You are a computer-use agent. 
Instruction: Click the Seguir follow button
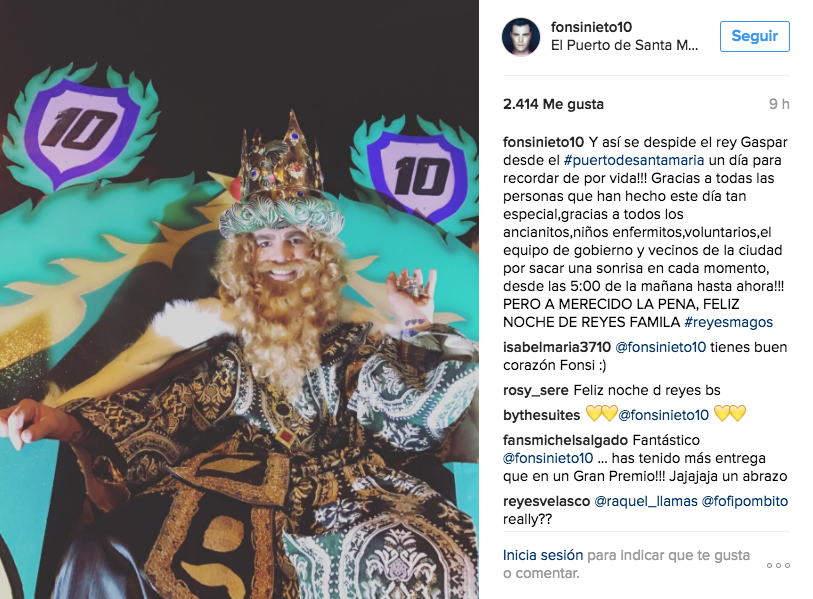(x=754, y=36)
